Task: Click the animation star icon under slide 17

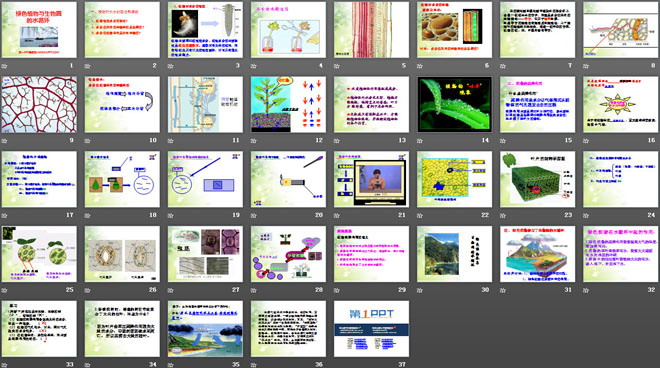Action: click(5, 216)
